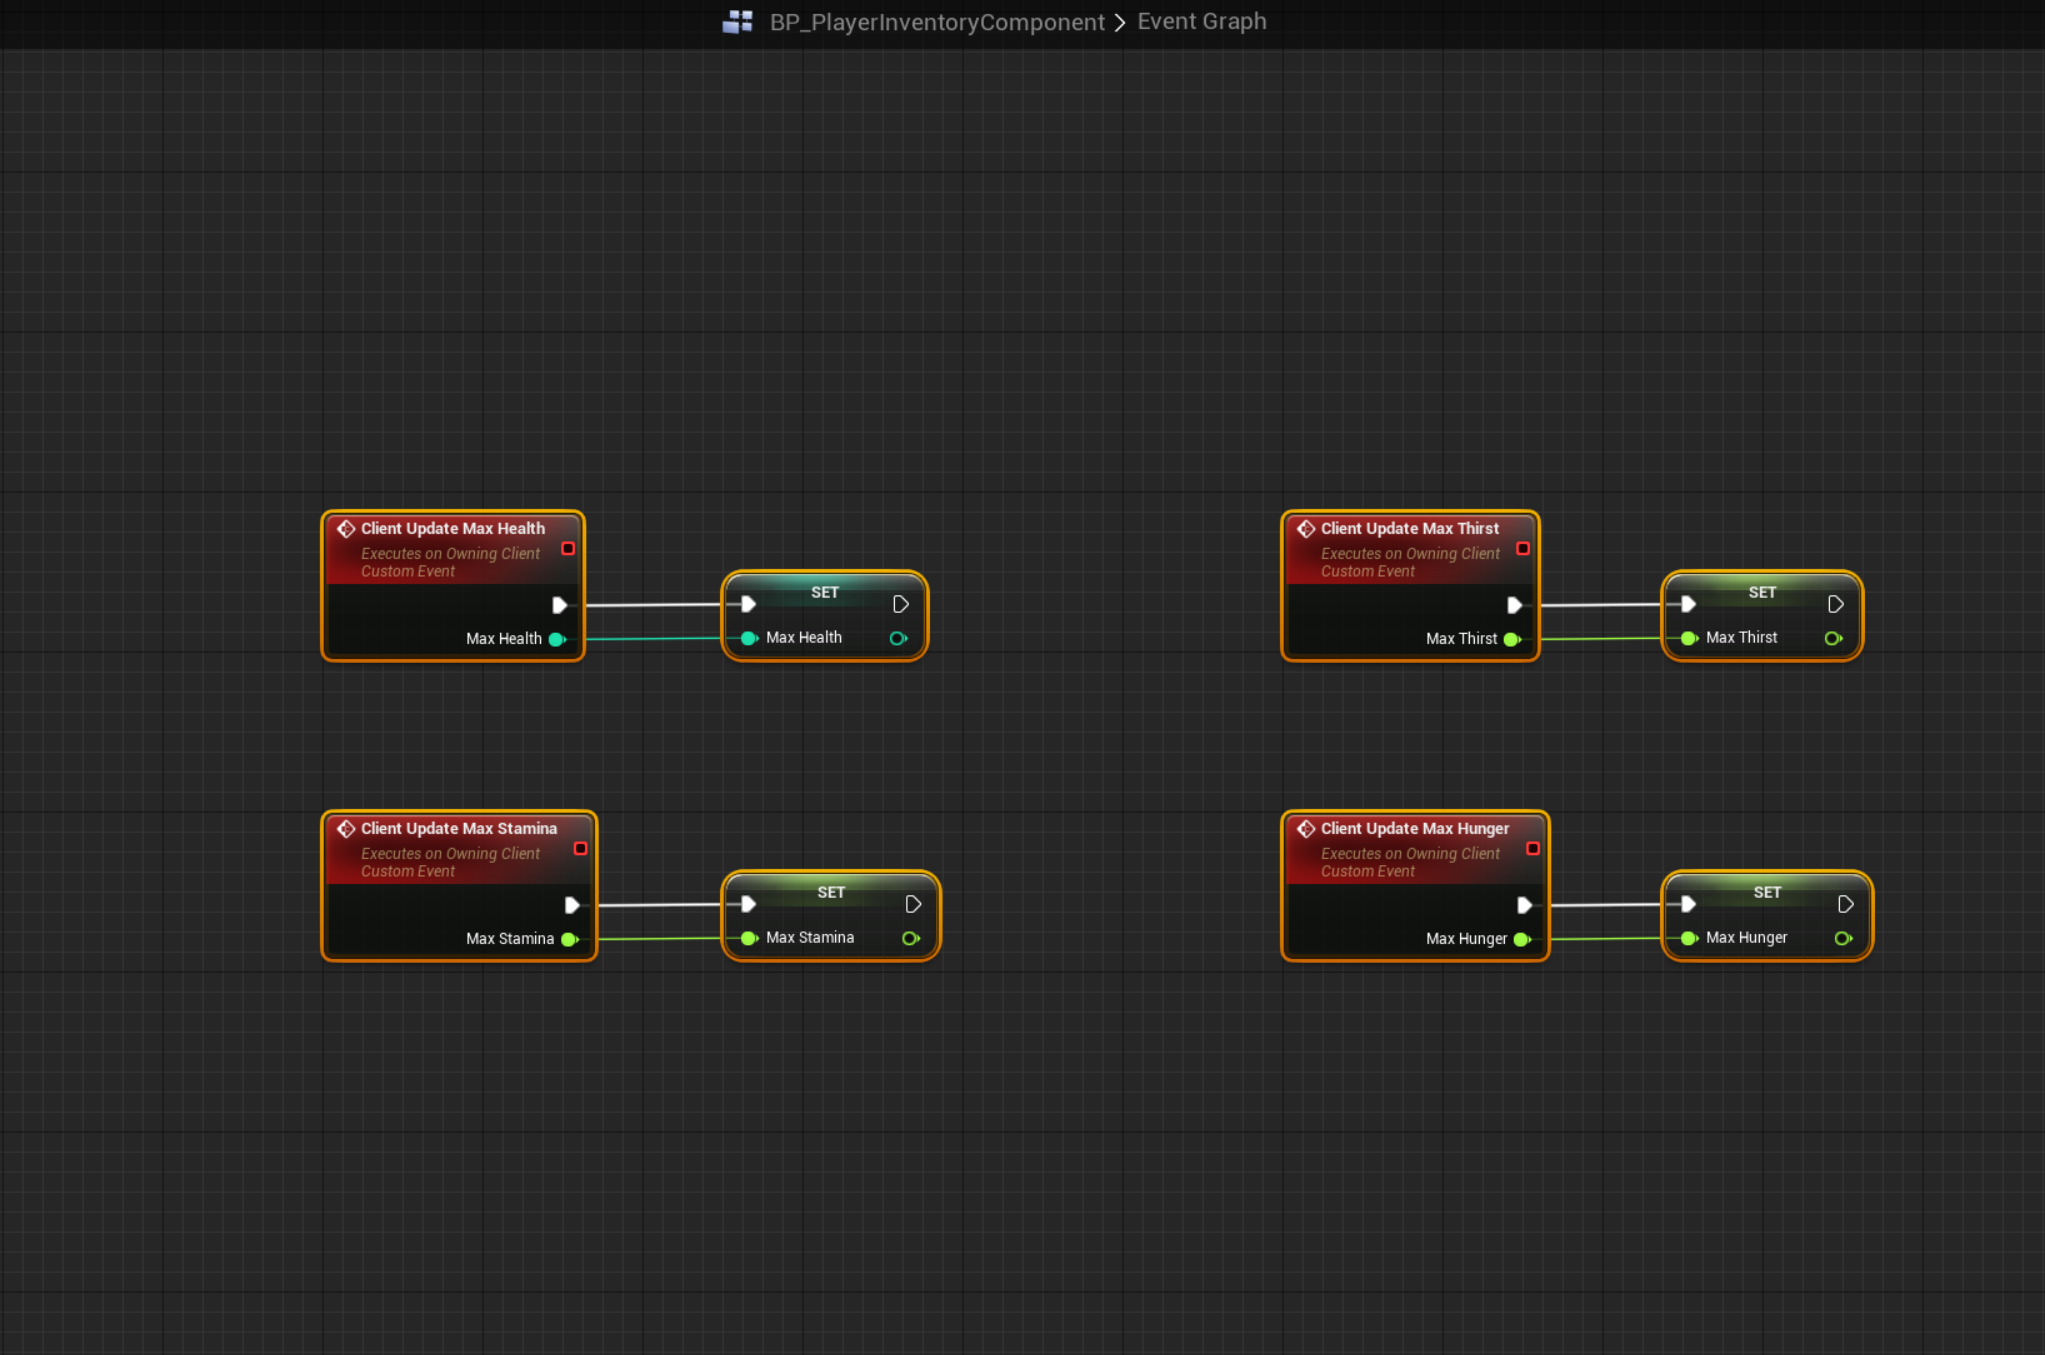Click the red delegate pin on Client Update Max Health
The width and height of the screenshot is (2045, 1355).
568,549
